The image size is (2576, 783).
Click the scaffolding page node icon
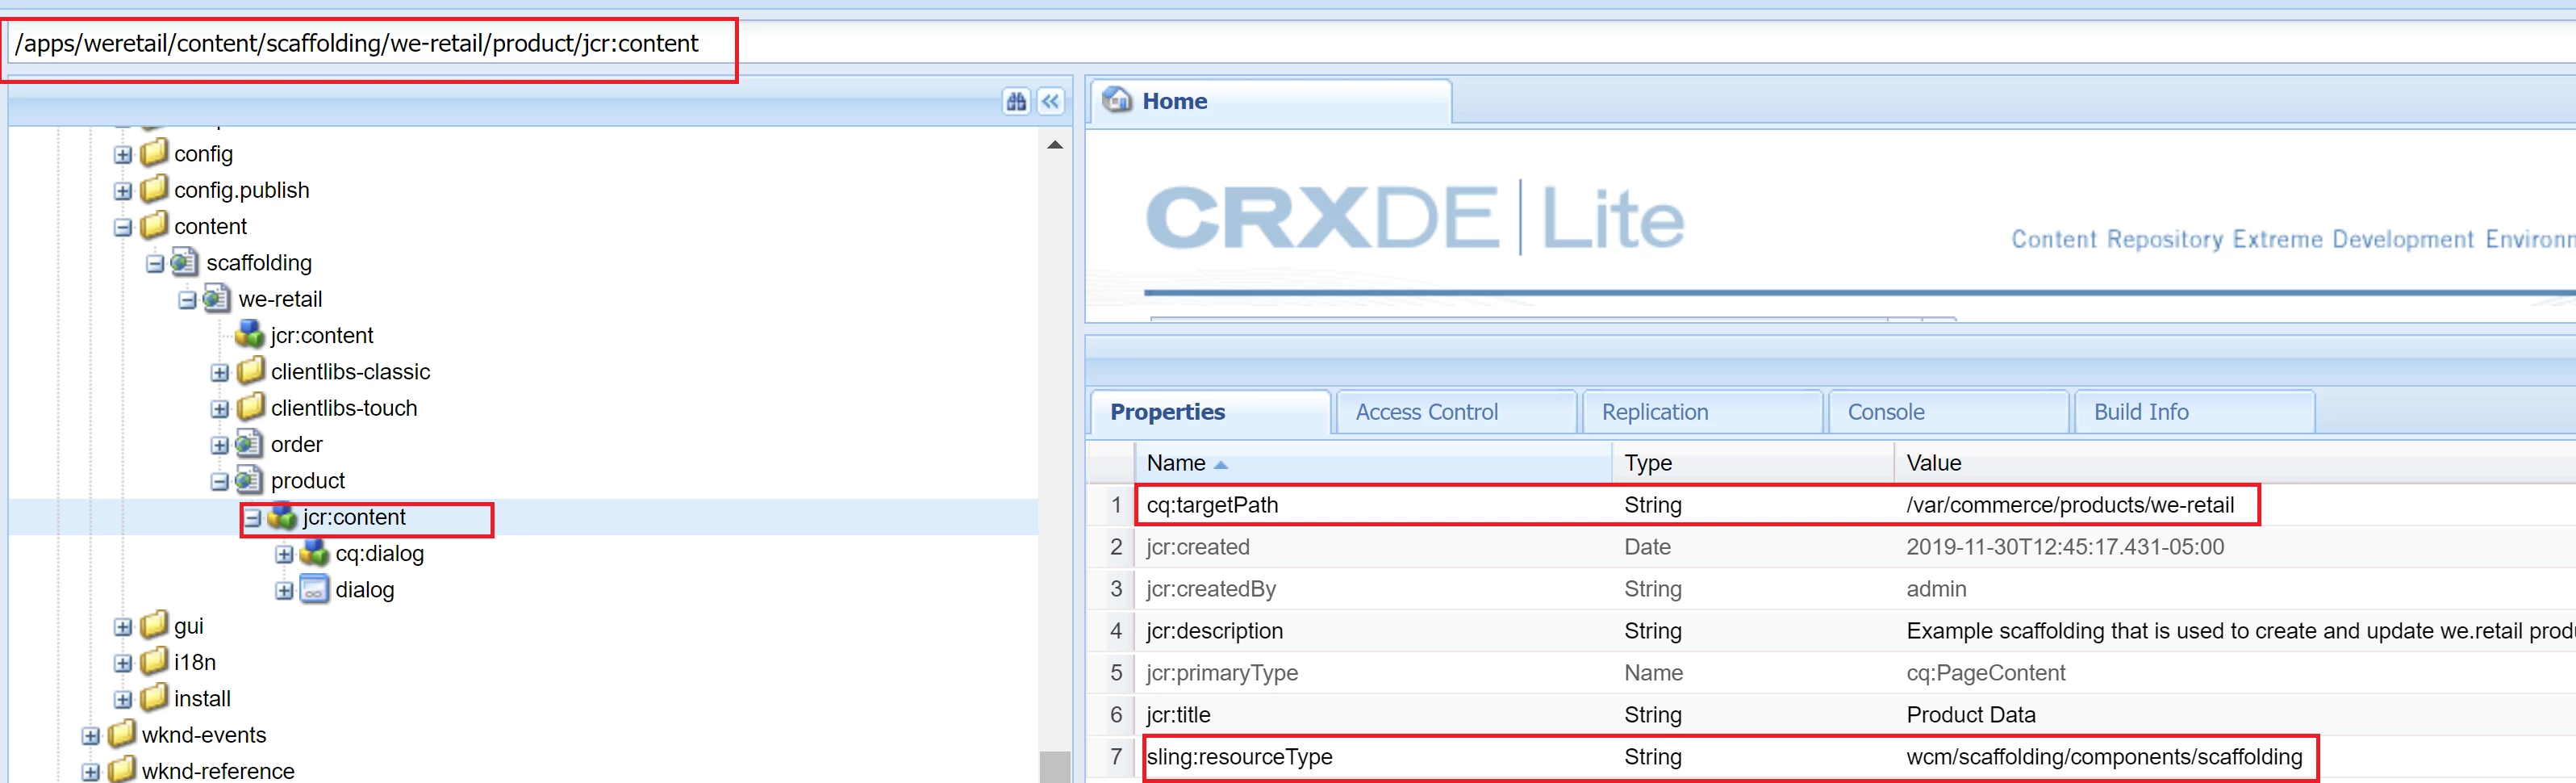[184, 262]
